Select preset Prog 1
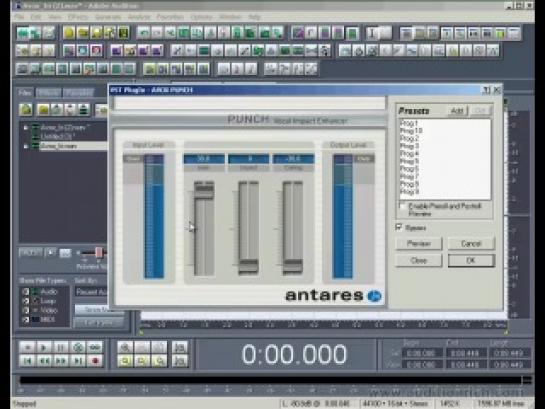 [409, 123]
